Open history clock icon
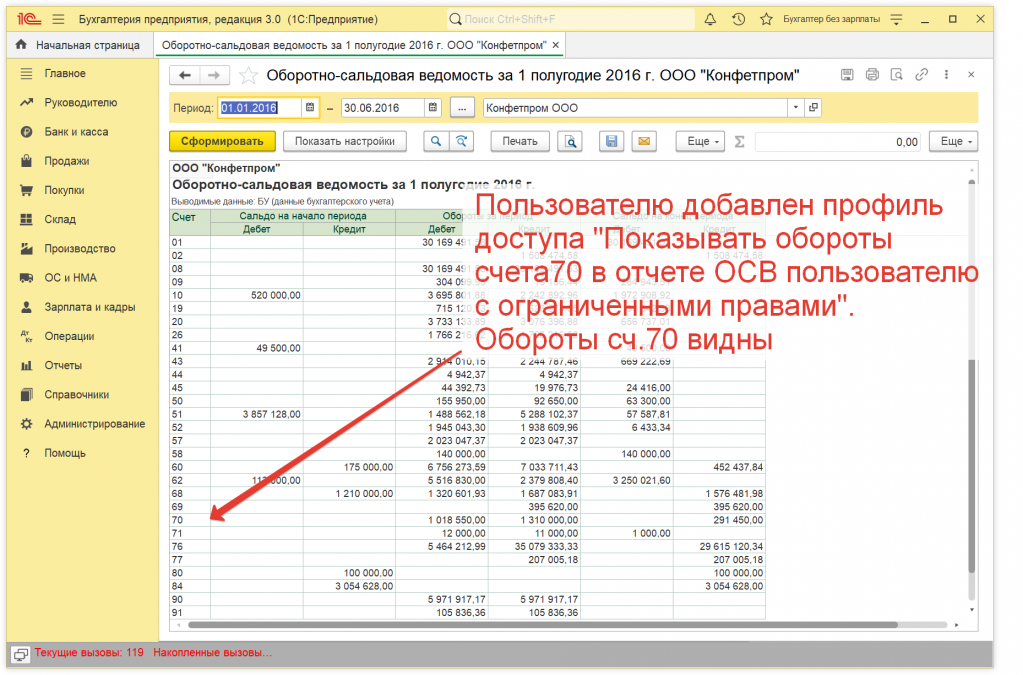 point(738,19)
